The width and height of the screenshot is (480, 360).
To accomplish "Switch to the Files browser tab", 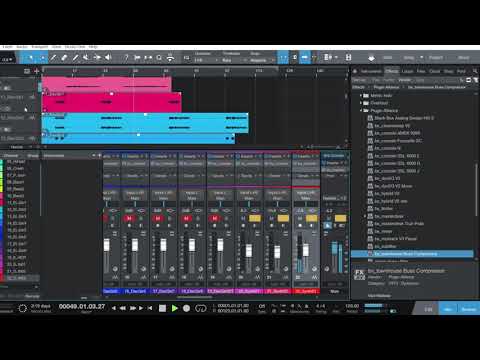I will pos(421,71).
